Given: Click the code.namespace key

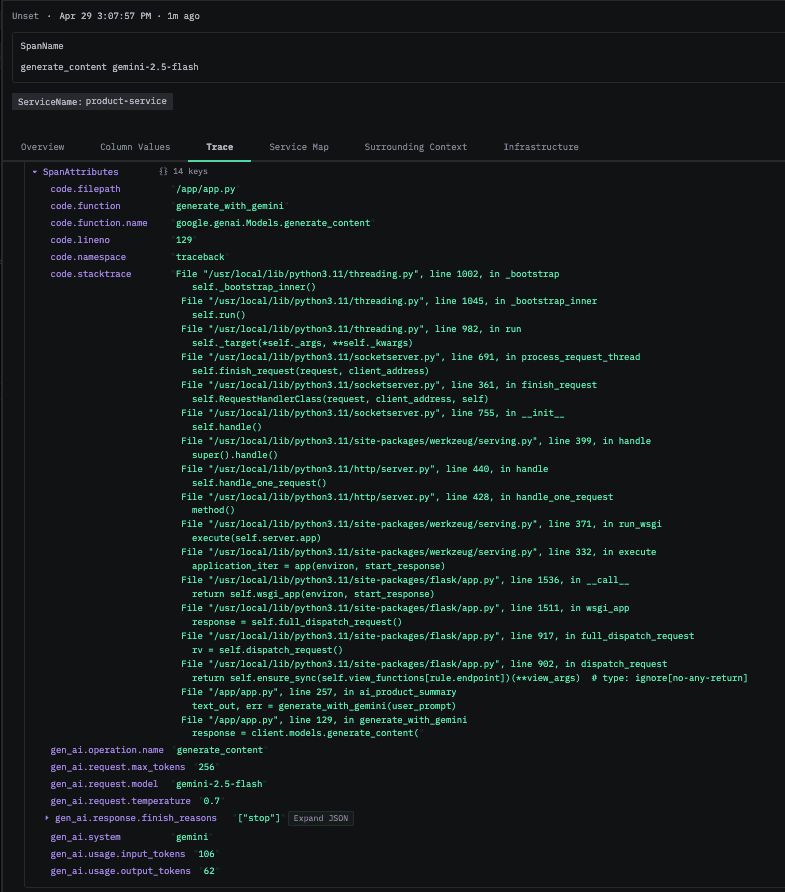Looking at the screenshot, I should tap(88, 257).
